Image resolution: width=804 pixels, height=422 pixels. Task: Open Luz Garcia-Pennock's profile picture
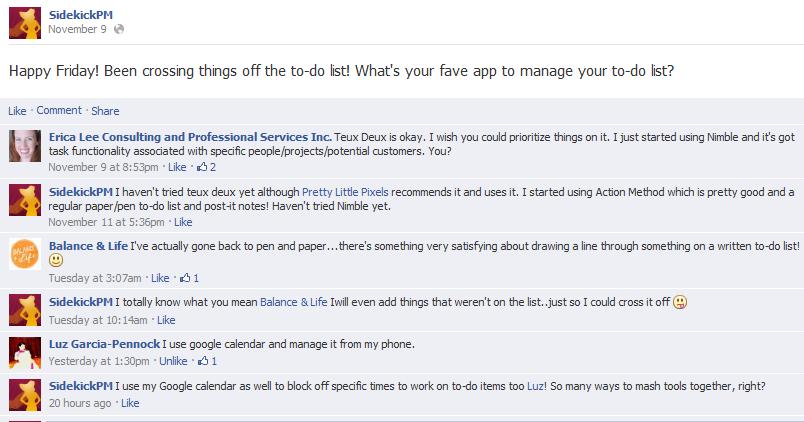25,353
